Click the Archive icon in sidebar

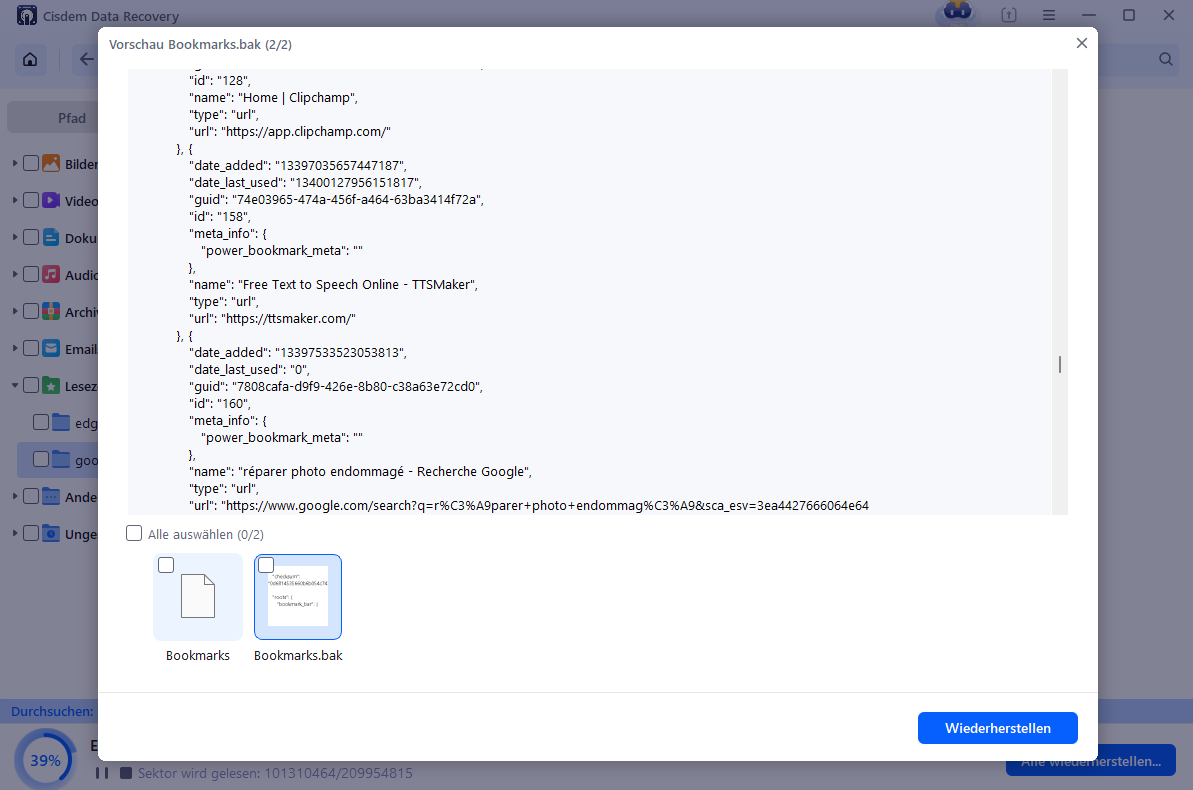click(51, 311)
